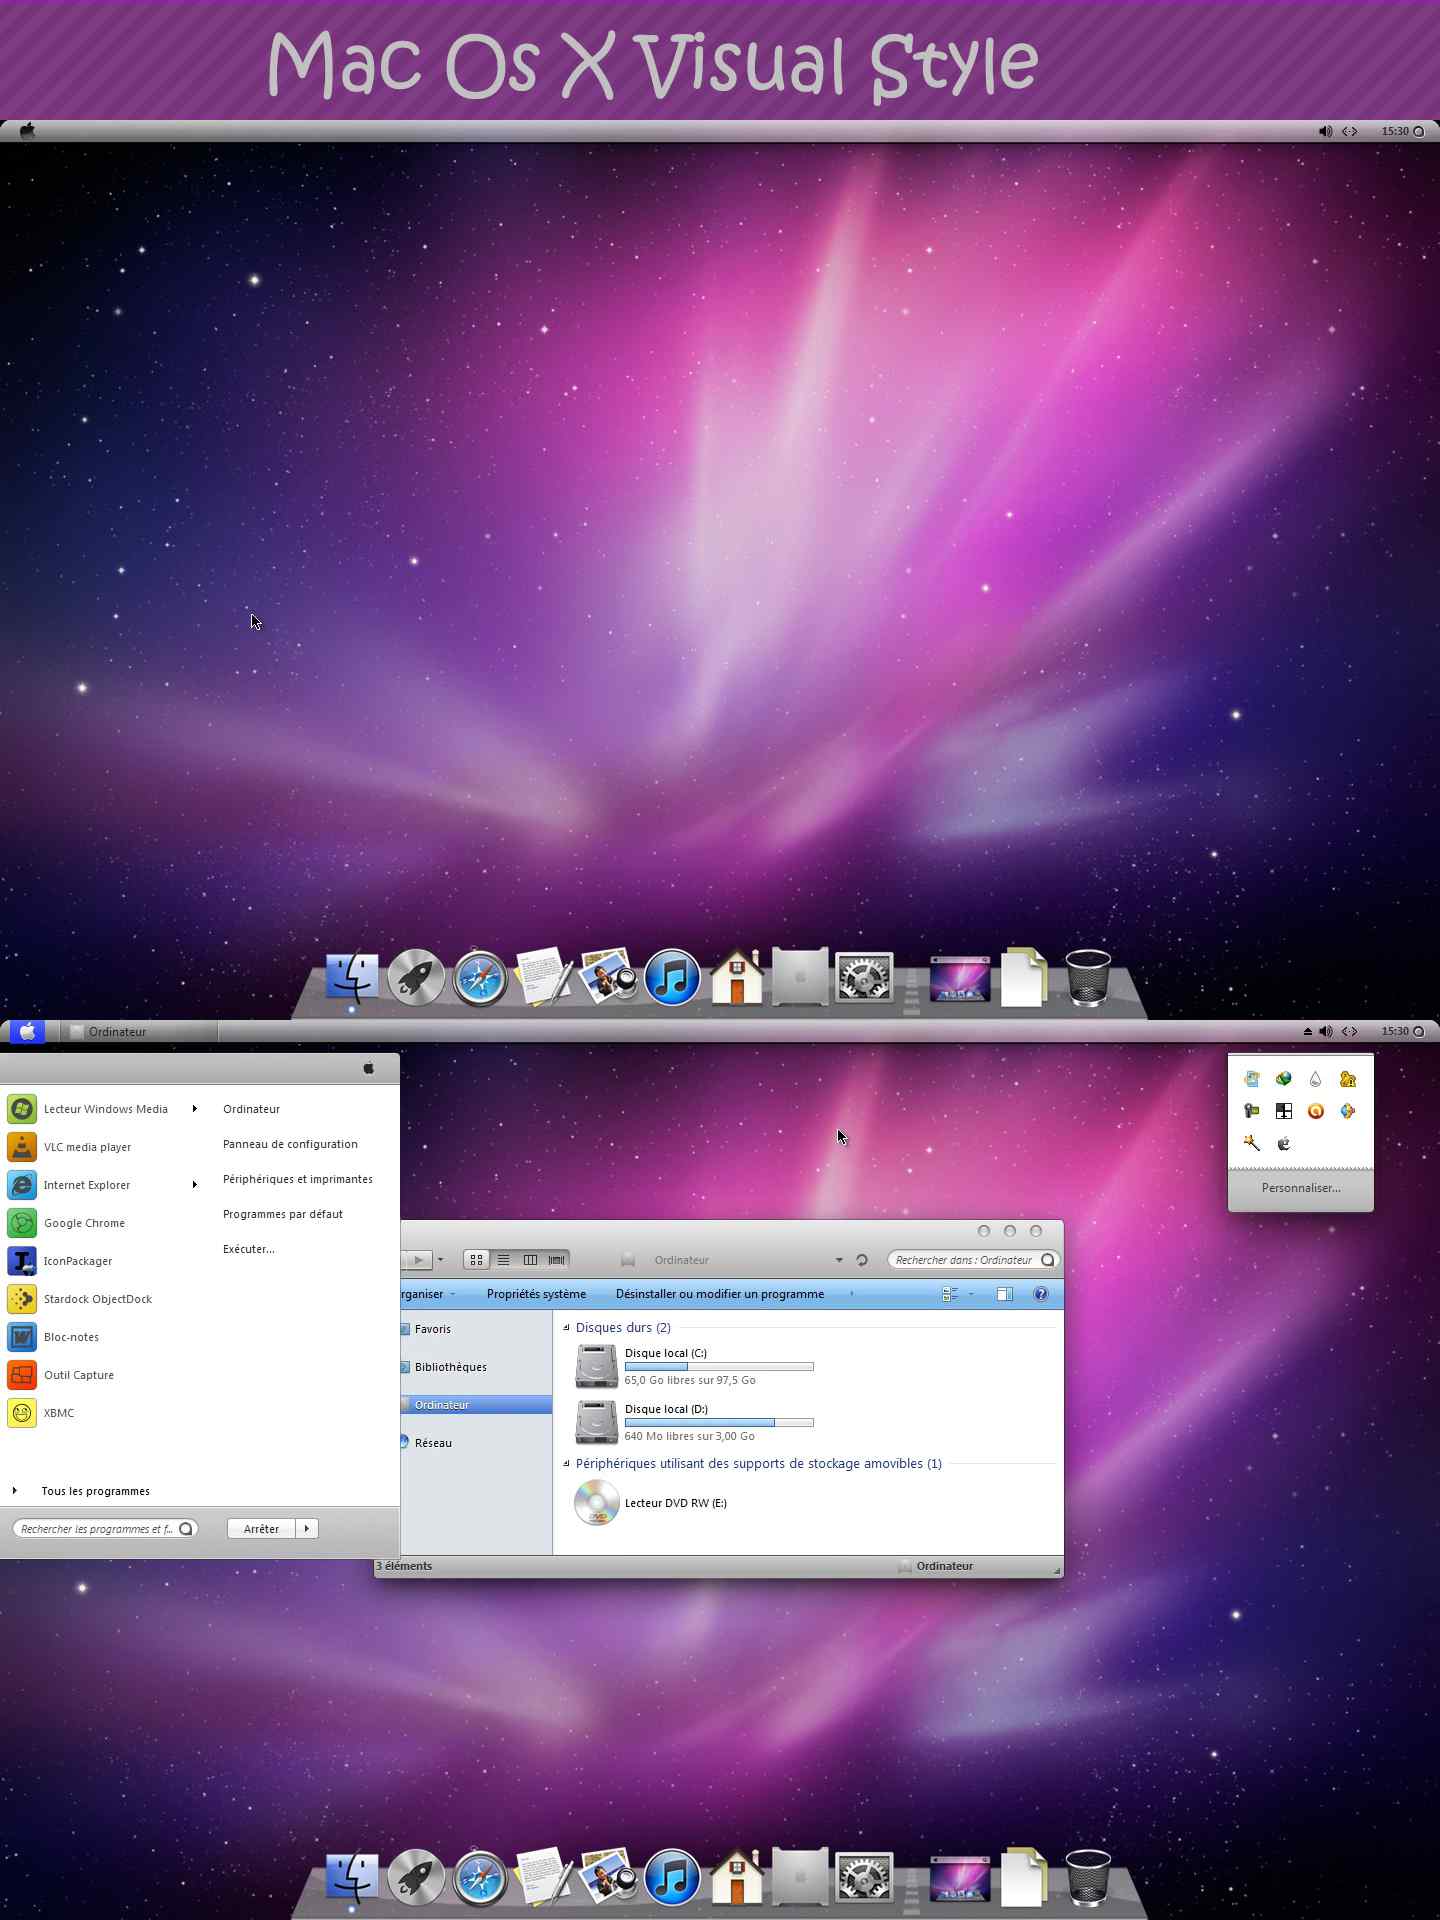The height and width of the screenshot is (1920, 1440).
Task: Click the Ordinateur taskbar window button
Action: pyautogui.click(x=138, y=1031)
